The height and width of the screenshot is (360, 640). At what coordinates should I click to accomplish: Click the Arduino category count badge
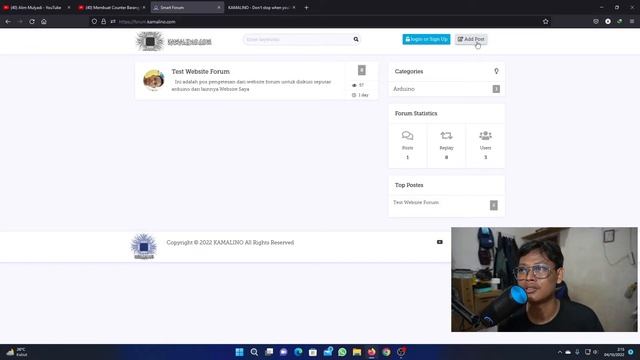pos(496,89)
